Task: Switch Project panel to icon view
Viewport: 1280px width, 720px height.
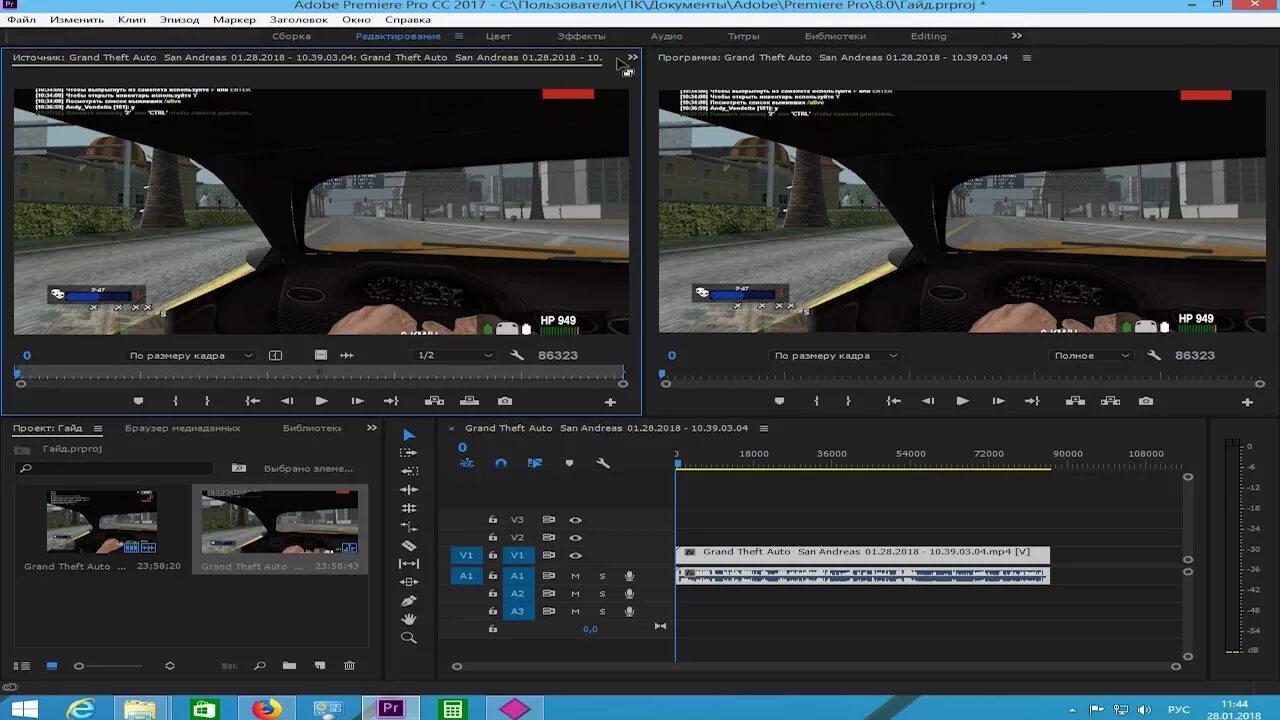Action: coord(52,665)
